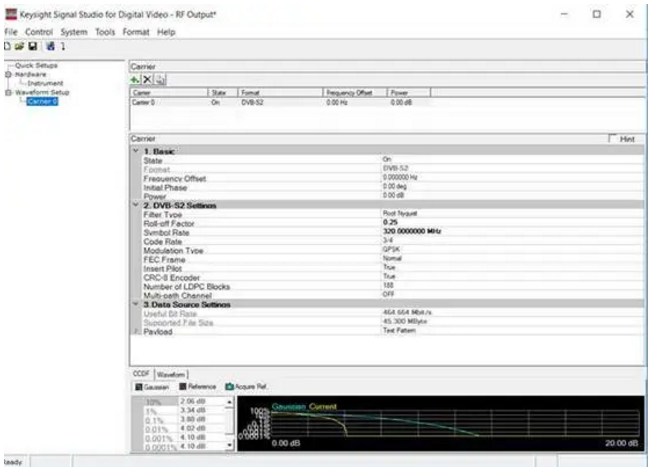The height and width of the screenshot is (467, 649).
Task: Click the Power column header
Action: (409, 92)
